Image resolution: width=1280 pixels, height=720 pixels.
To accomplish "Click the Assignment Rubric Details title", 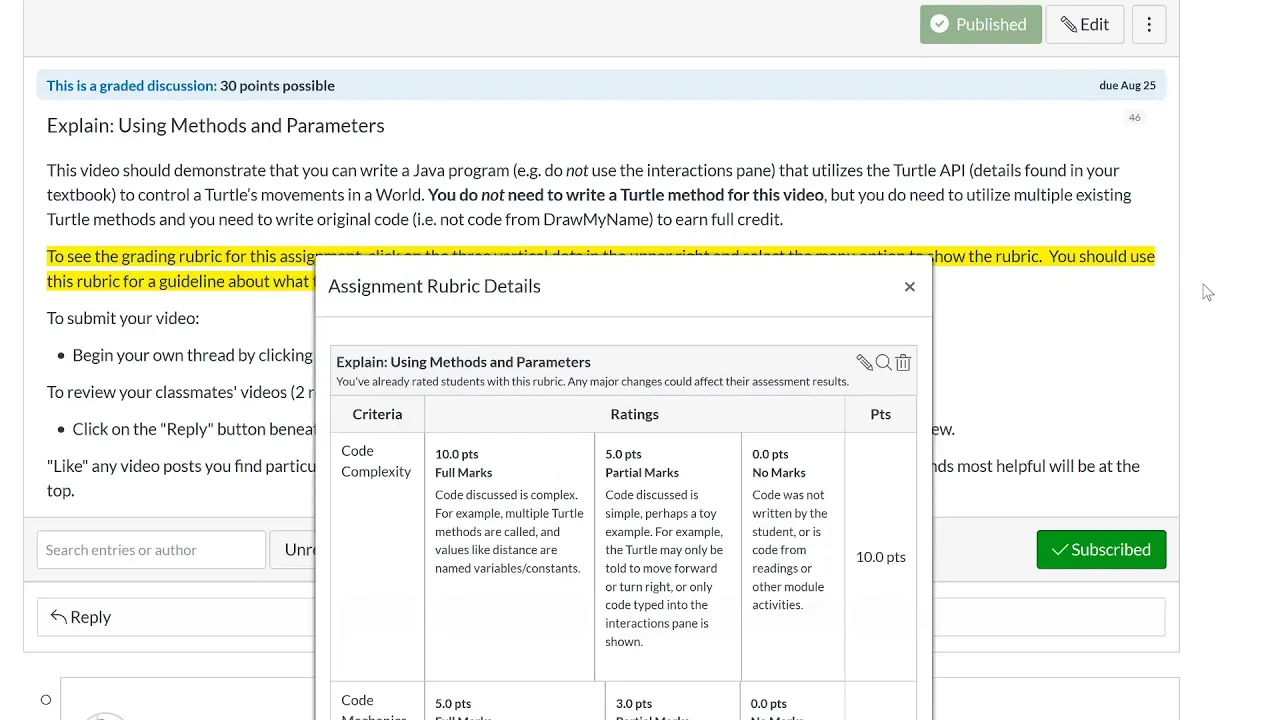I will click(x=434, y=286).
